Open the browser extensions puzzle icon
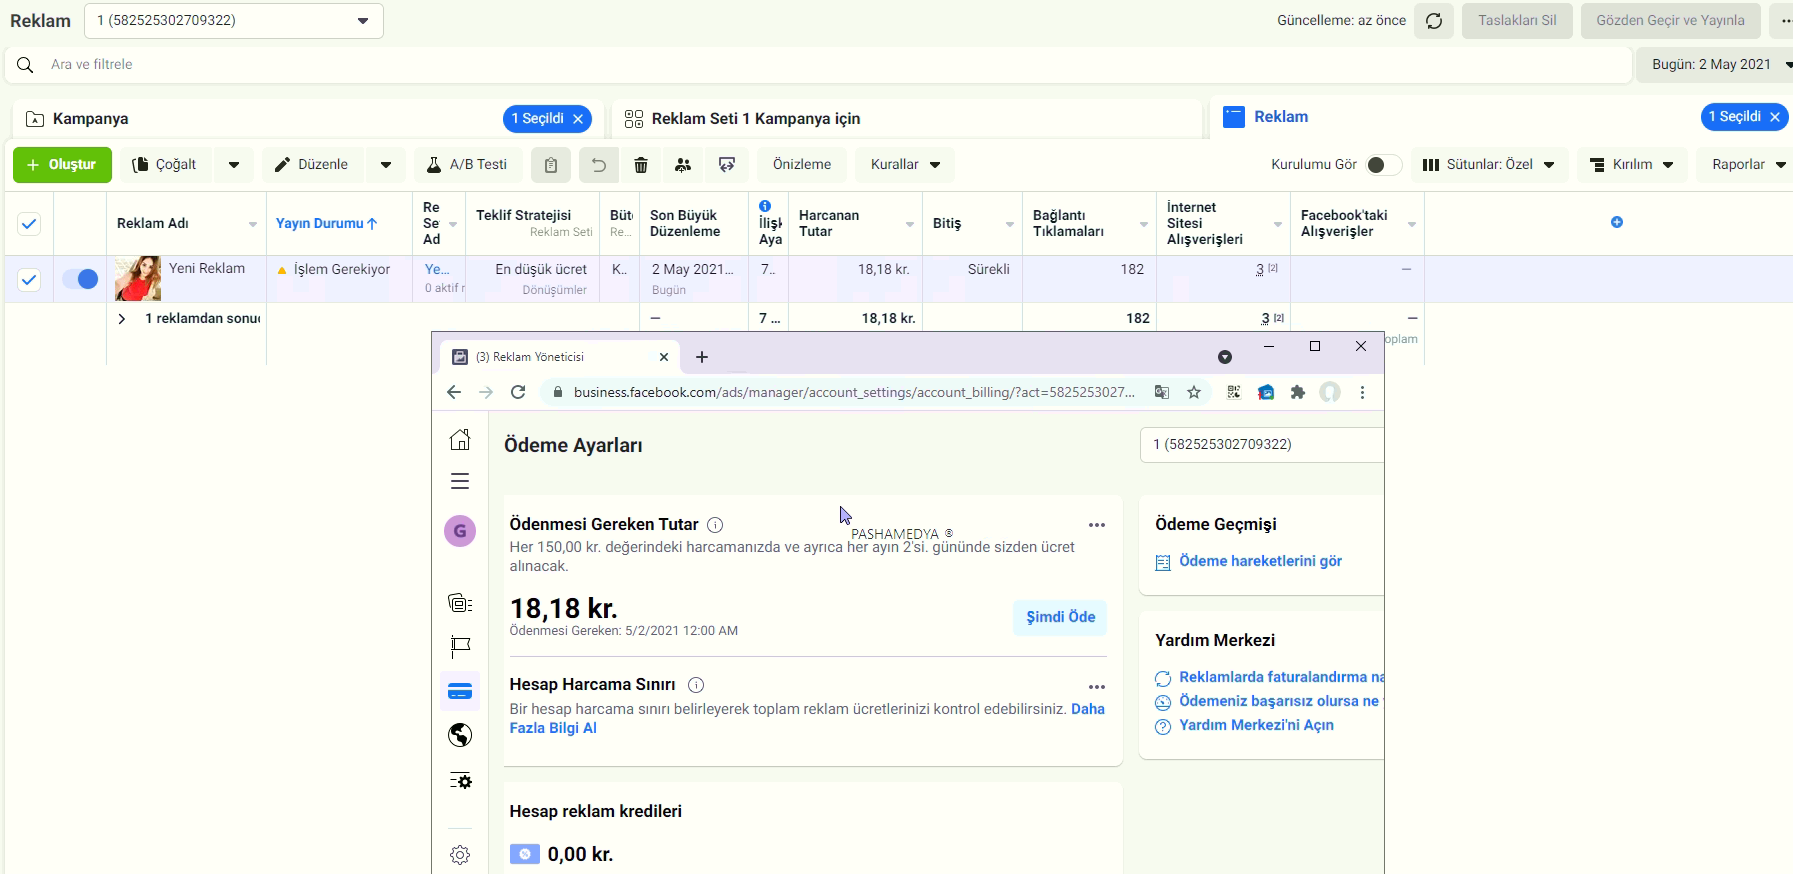Screen dimensions: 1793x874 tap(1298, 392)
